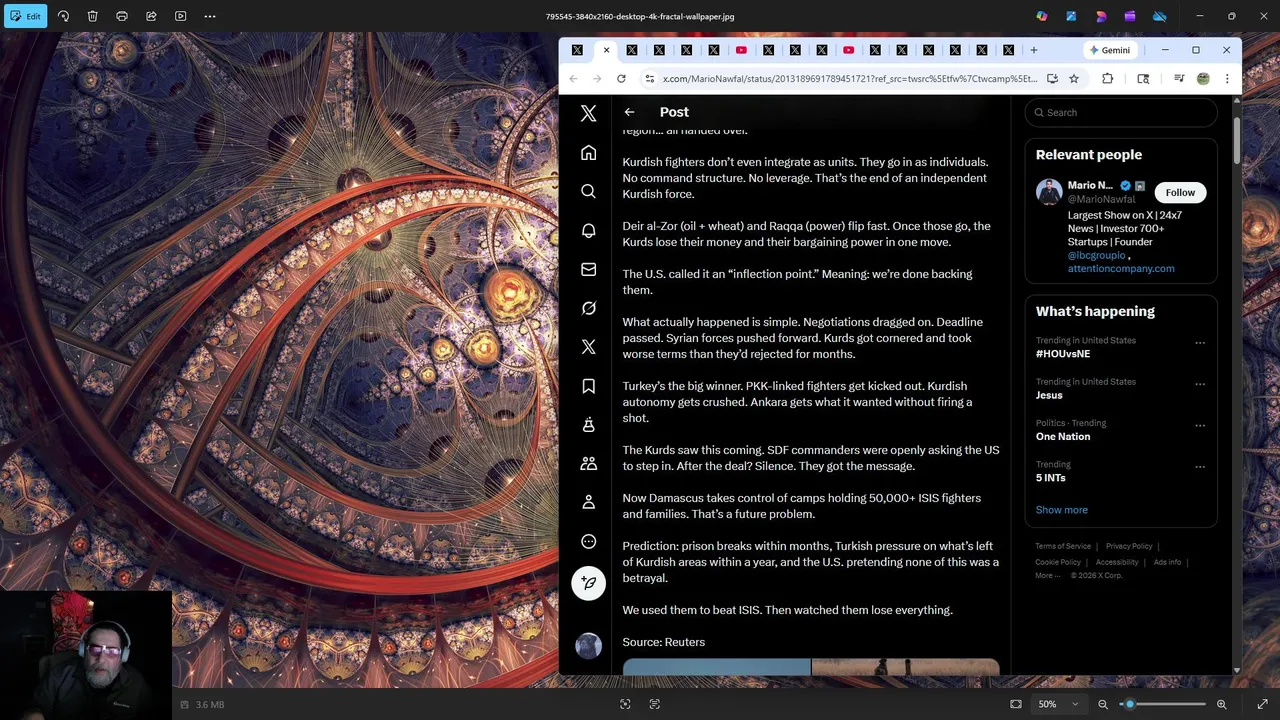The image size is (1280, 720).
Task: View site information icon in address bar
Action: (x=649, y=78)
